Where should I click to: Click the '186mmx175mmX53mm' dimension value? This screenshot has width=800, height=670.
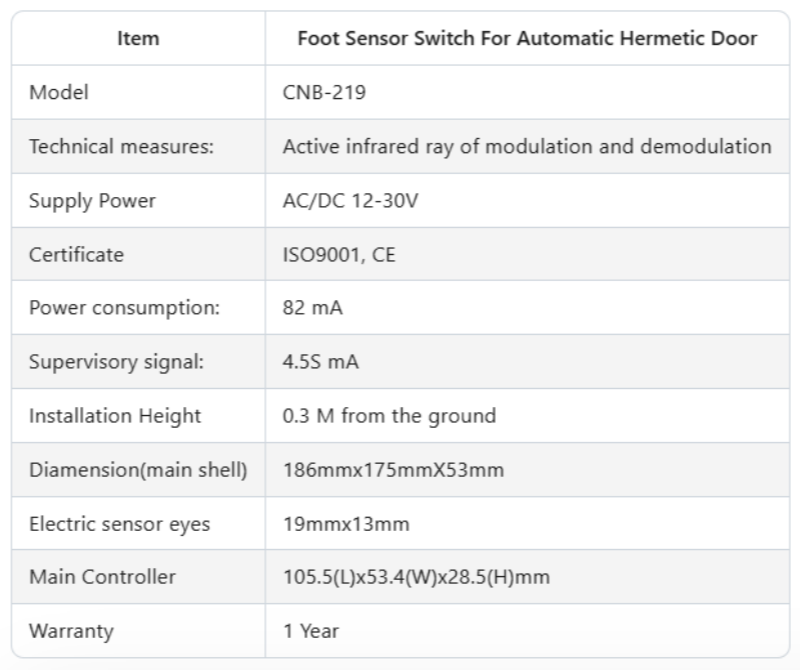pyautogui.click(x=393, y=470)
